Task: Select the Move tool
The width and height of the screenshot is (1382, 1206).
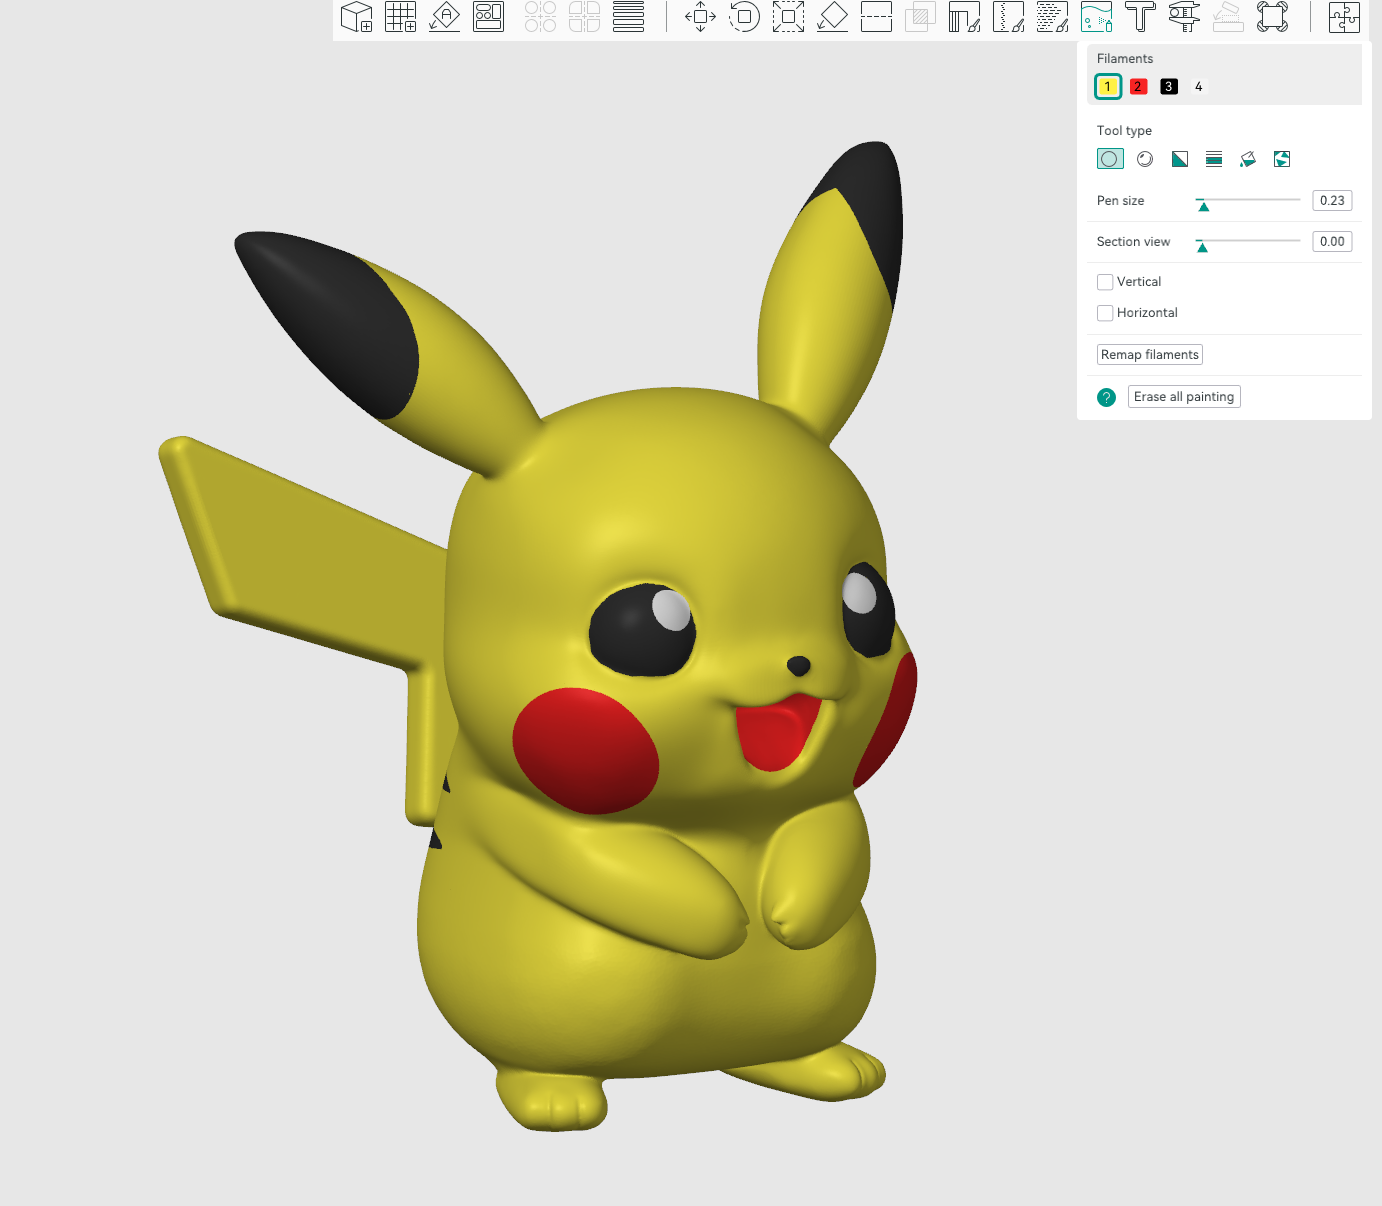Action: click(x=700, y=17)
